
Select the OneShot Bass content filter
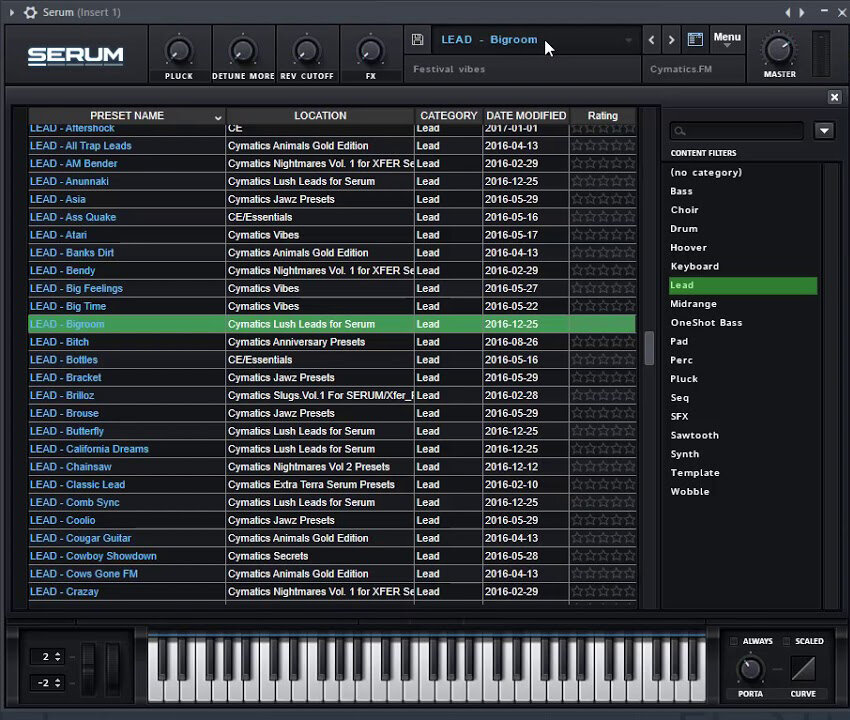pyautogui.click(x=706, y=323)
